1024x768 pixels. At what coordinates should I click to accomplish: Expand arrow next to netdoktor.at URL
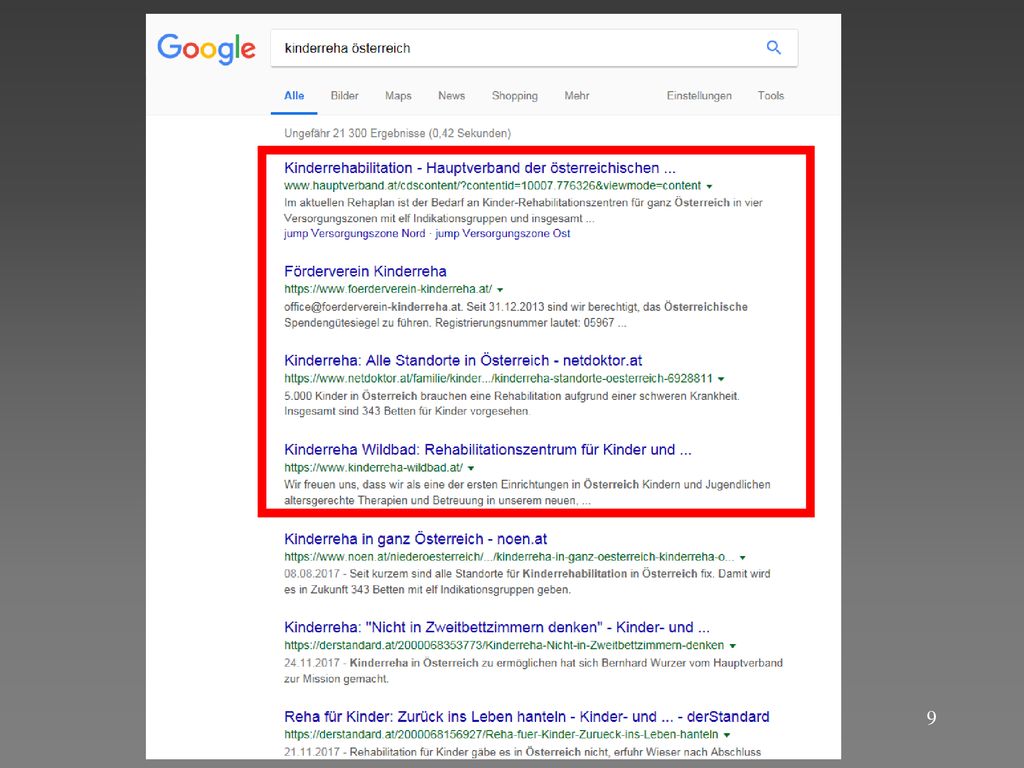coord(721,379)
